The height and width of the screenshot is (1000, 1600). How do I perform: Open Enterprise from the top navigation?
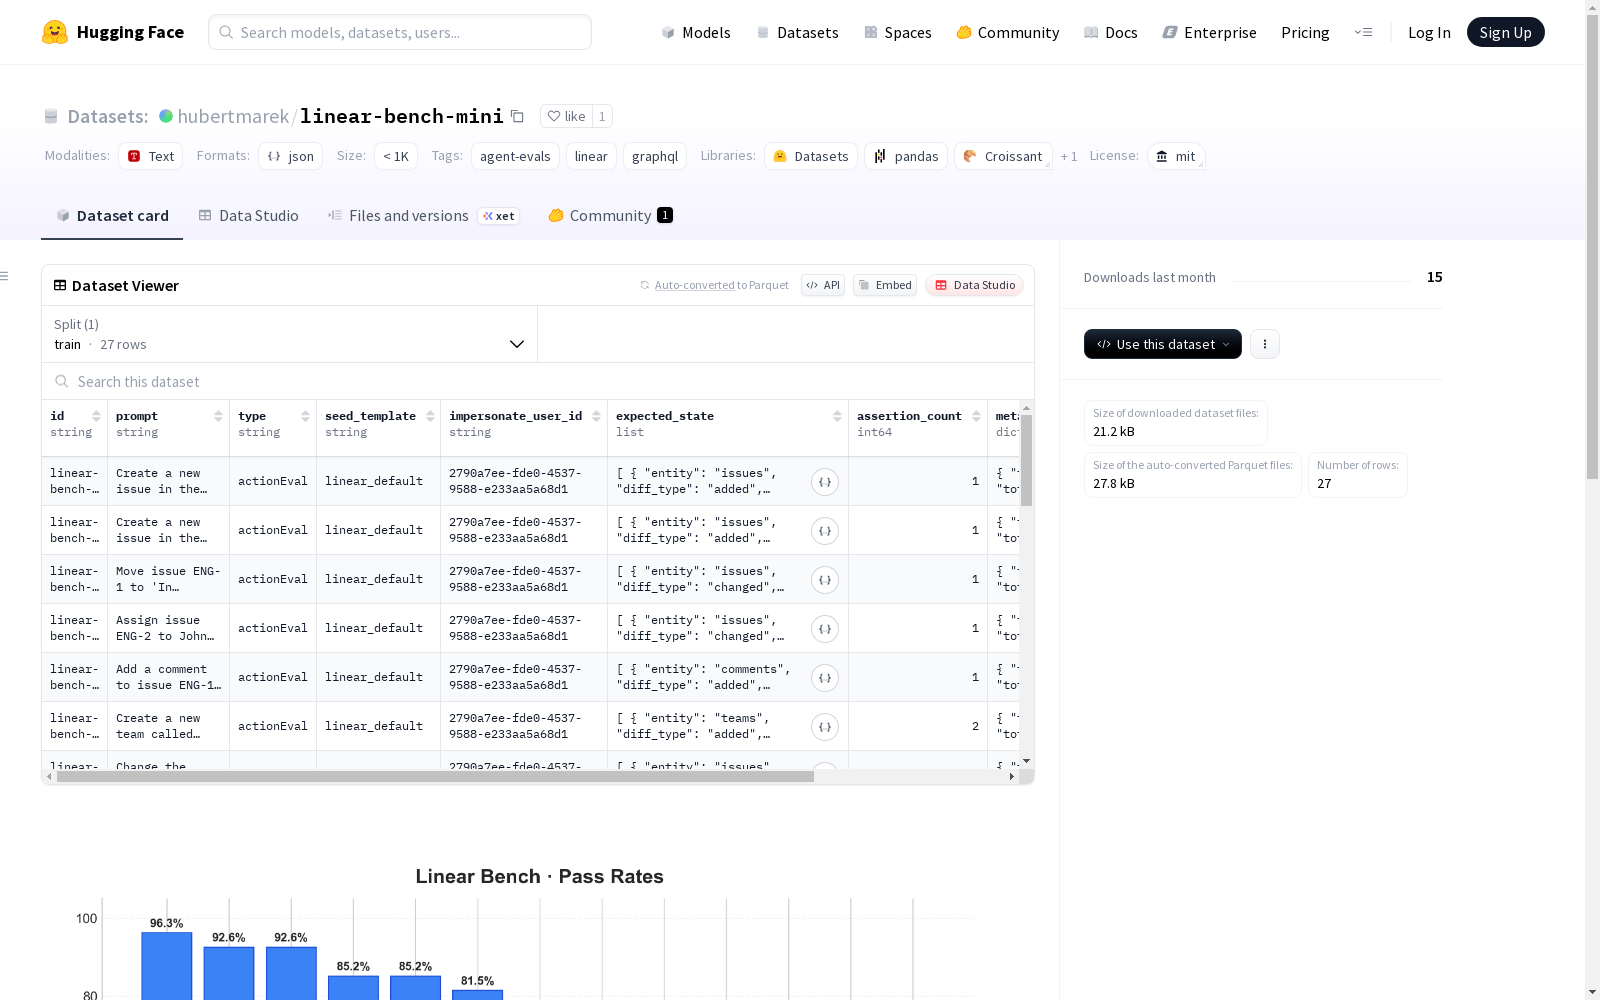[1209, 32]
